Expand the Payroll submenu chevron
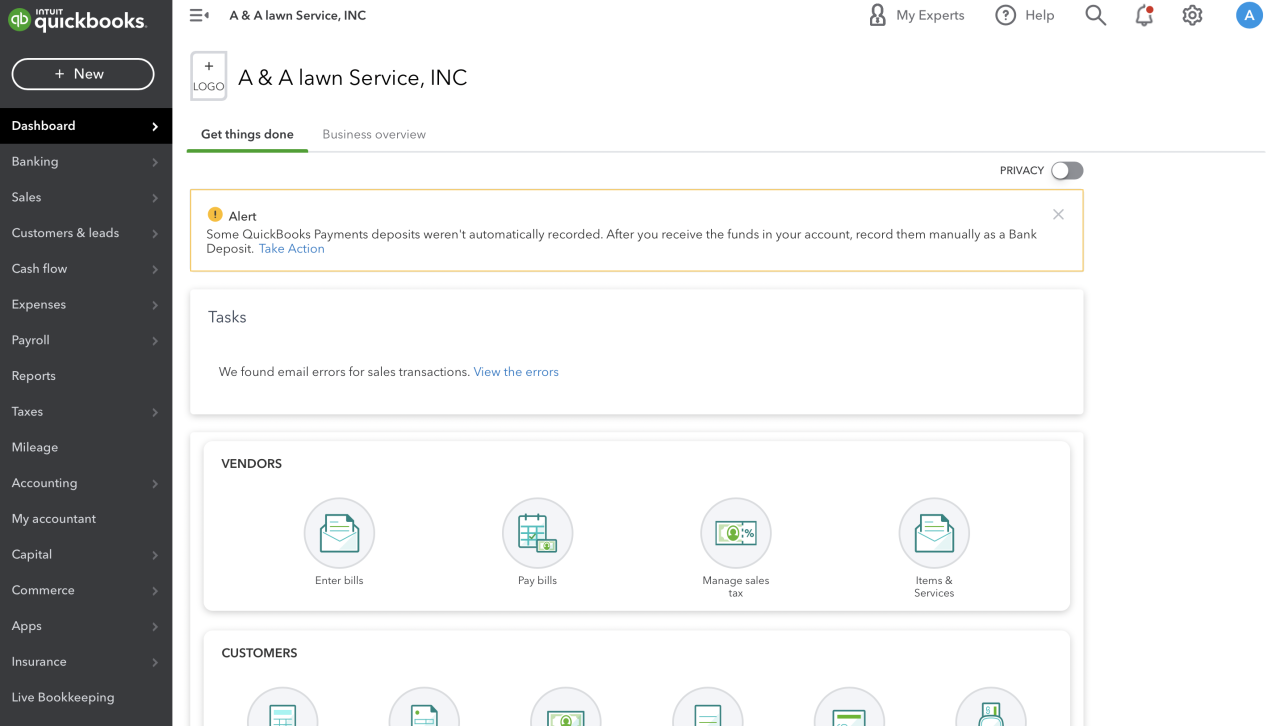The height and width of the screenshot is (726, 1280). pos(155,341)
